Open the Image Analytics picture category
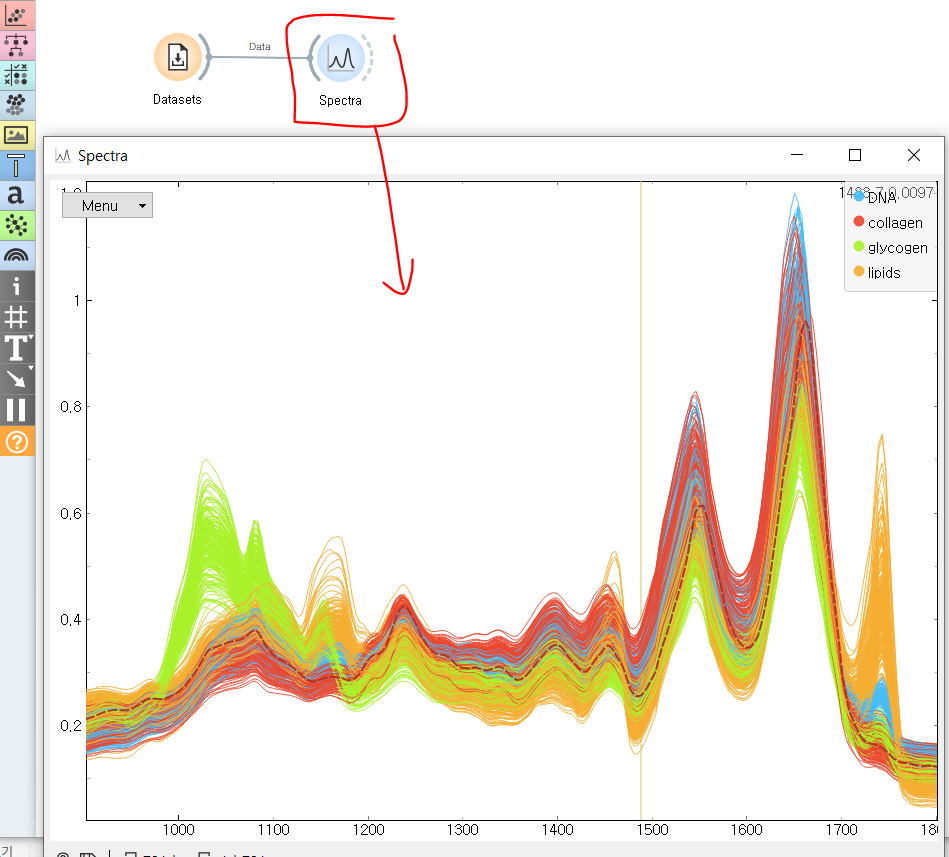This screenshot has width=949, height=857. click(x=16, y=134)
